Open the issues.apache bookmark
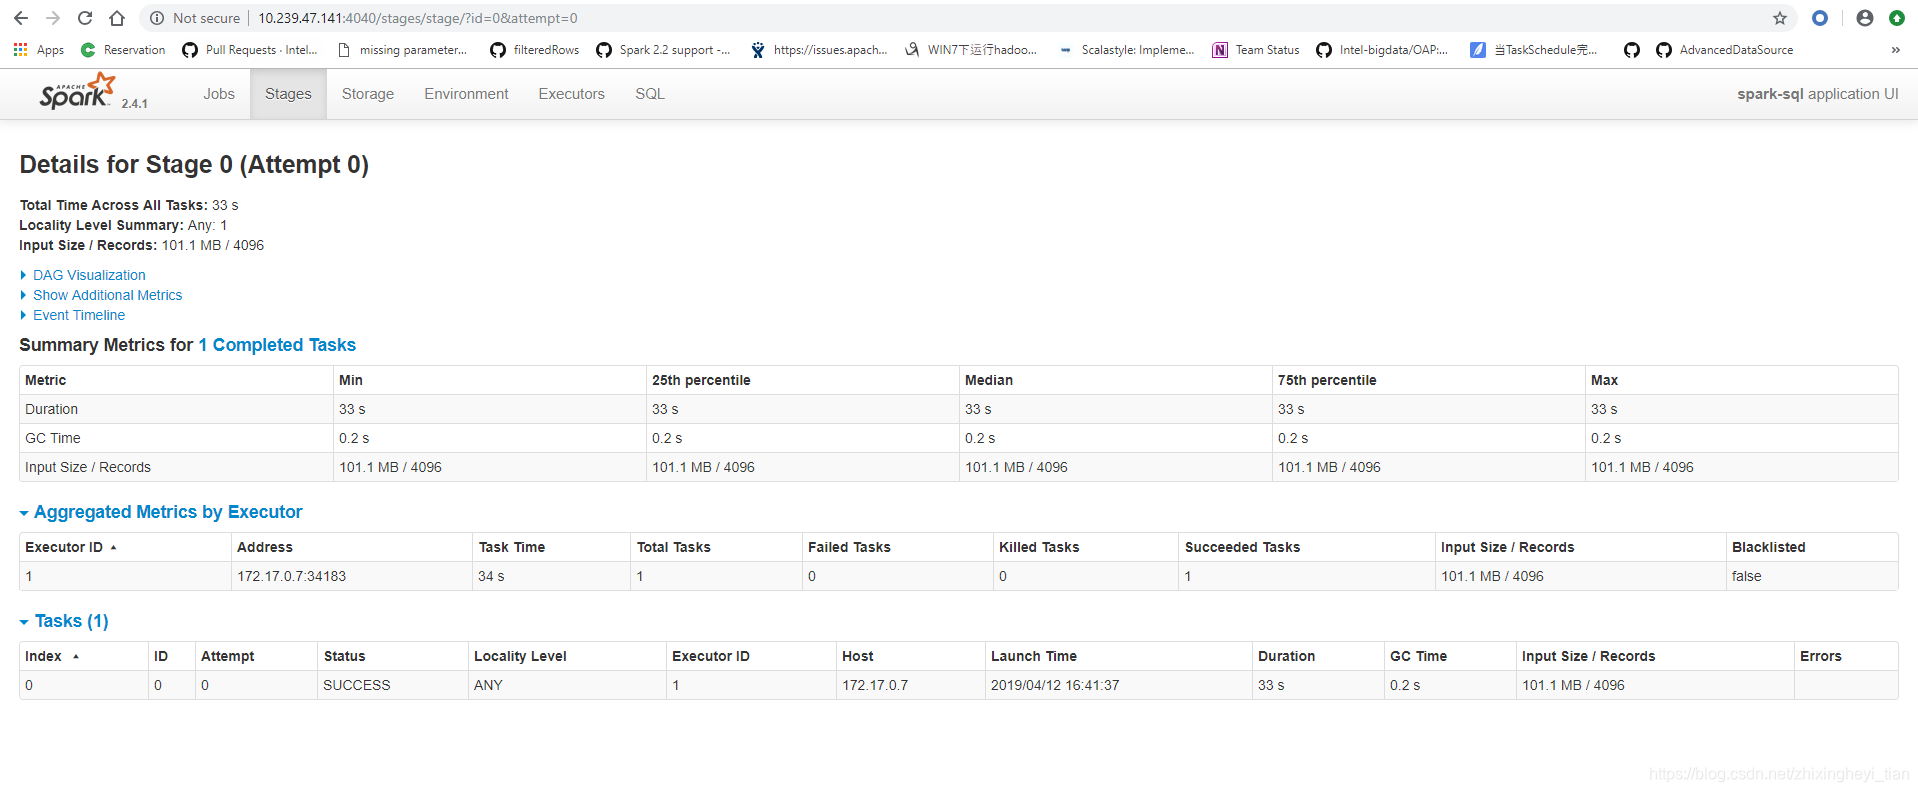This screenshot has width=1918, height=792. [x=819, y=50]
